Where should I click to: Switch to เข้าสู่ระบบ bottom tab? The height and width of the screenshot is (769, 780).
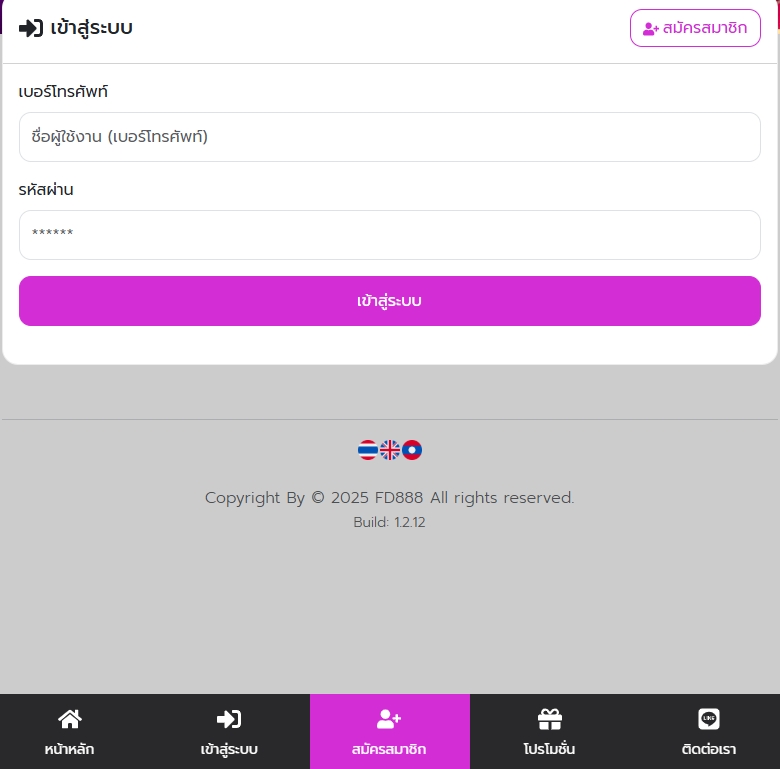pyautogui.click(x=229, y=750)
